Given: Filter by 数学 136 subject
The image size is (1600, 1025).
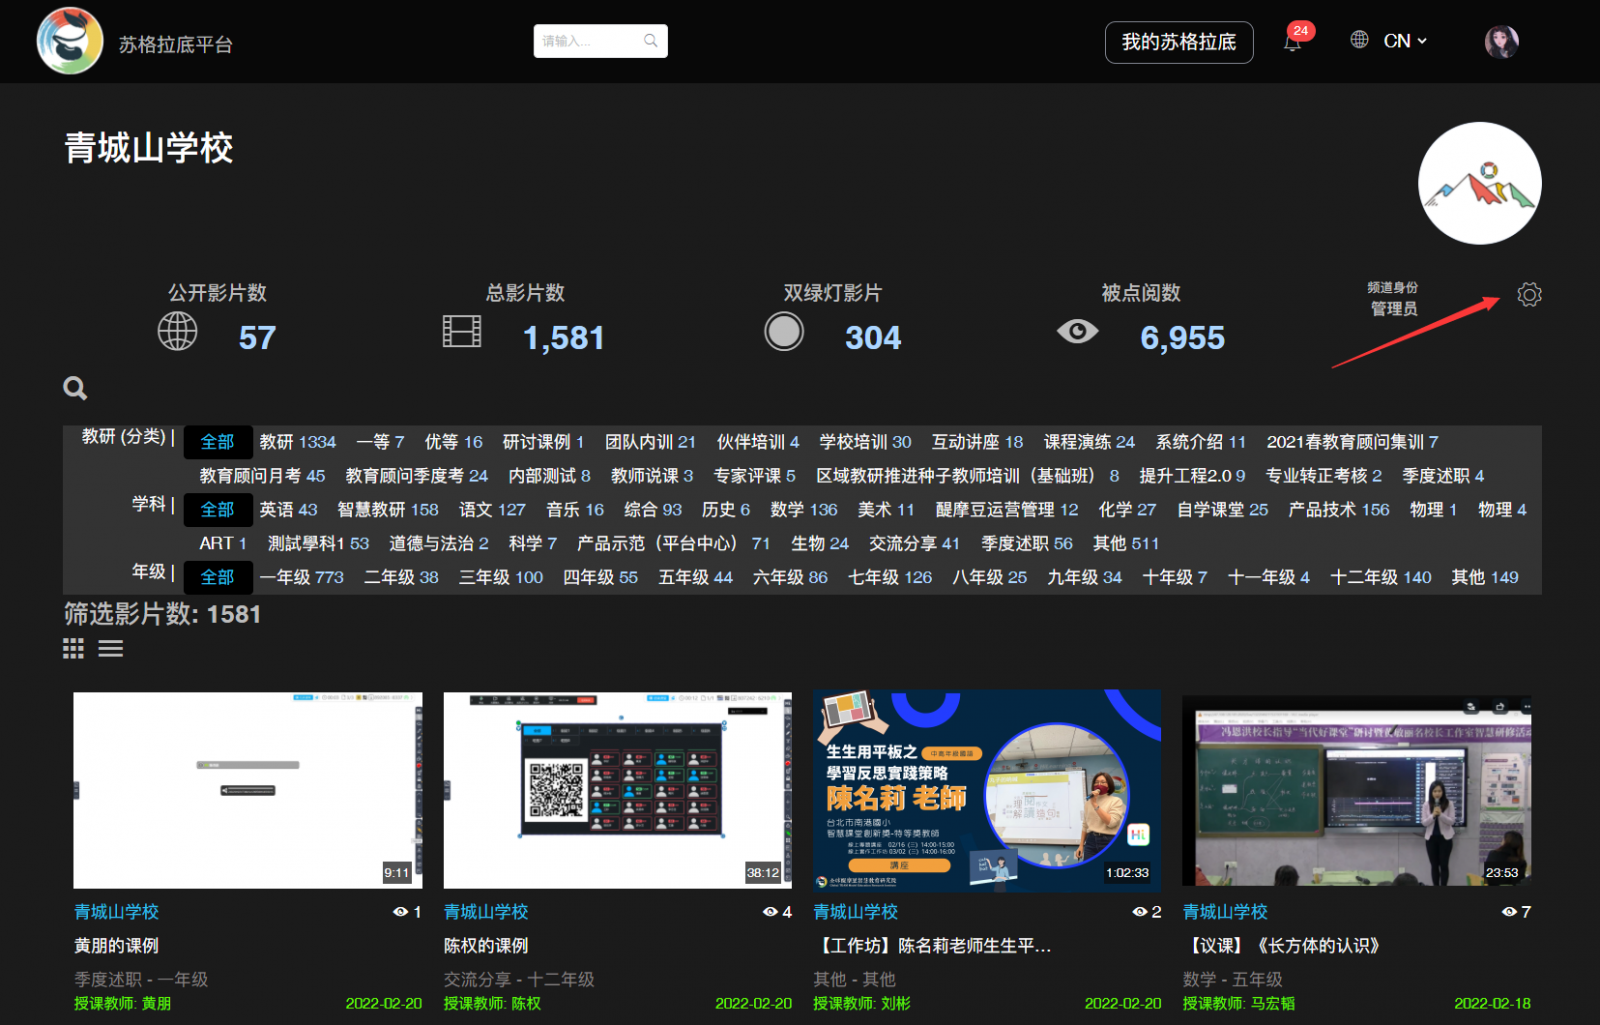Looking at the screenshot, I should (x=803, y=510).
